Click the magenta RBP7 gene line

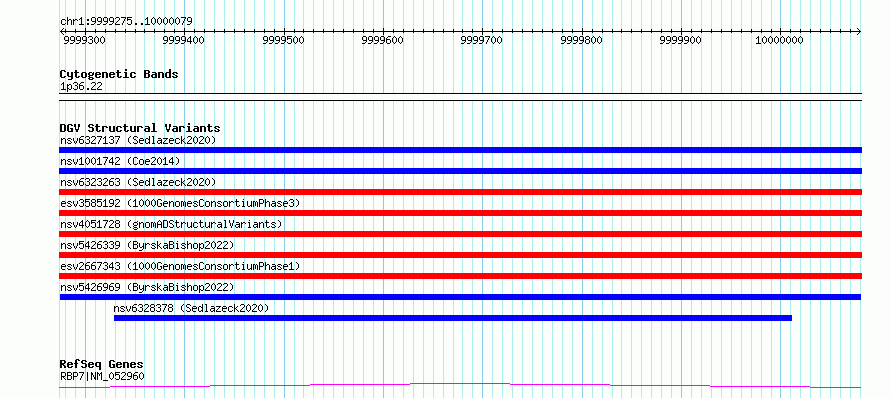tap(460, 386)
